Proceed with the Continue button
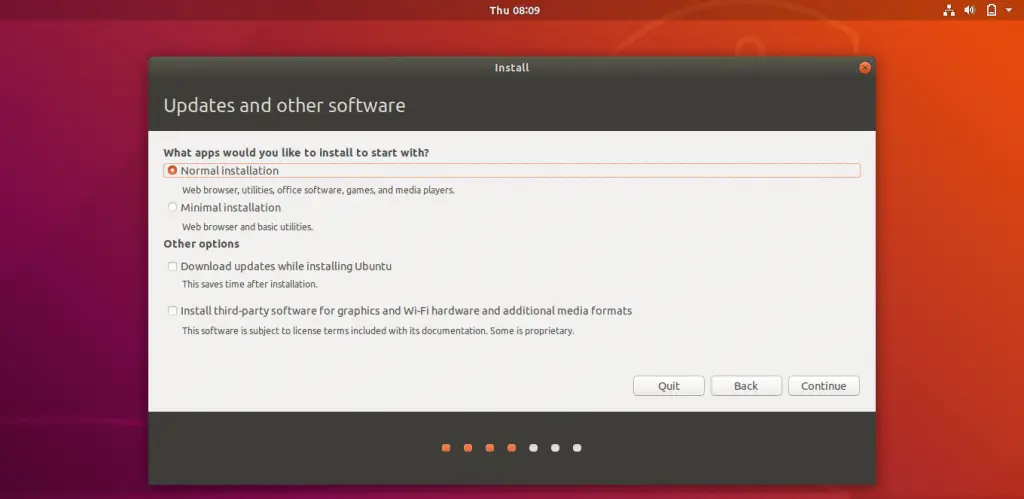 point(824,386)
